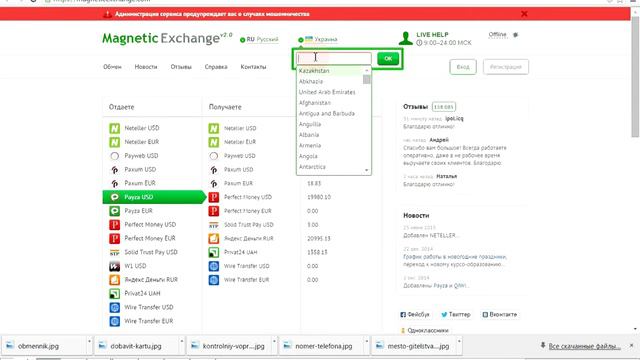Viewport: 640px width, 360px height.
Task: Open the Обмен menu item
Action: tap(112, 67)
